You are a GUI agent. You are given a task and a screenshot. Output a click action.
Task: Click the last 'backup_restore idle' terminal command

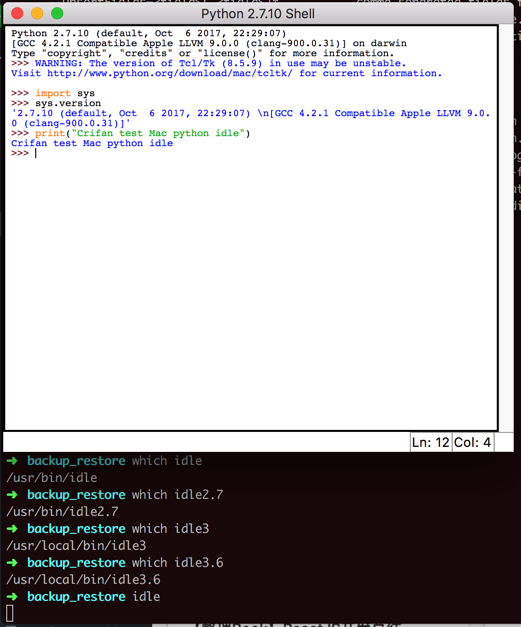[x=94, y=597]
